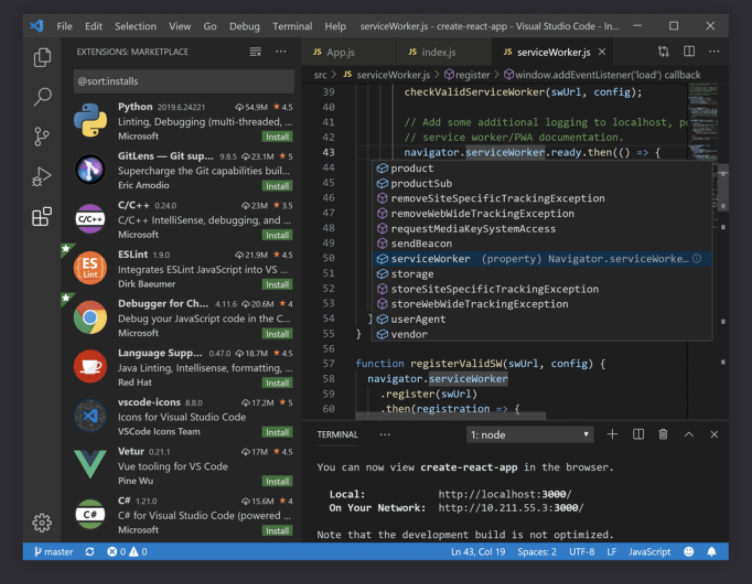The height and width of the screenshot is (584, 752).
Task: Click the master branch indicator
Action: 53,552
